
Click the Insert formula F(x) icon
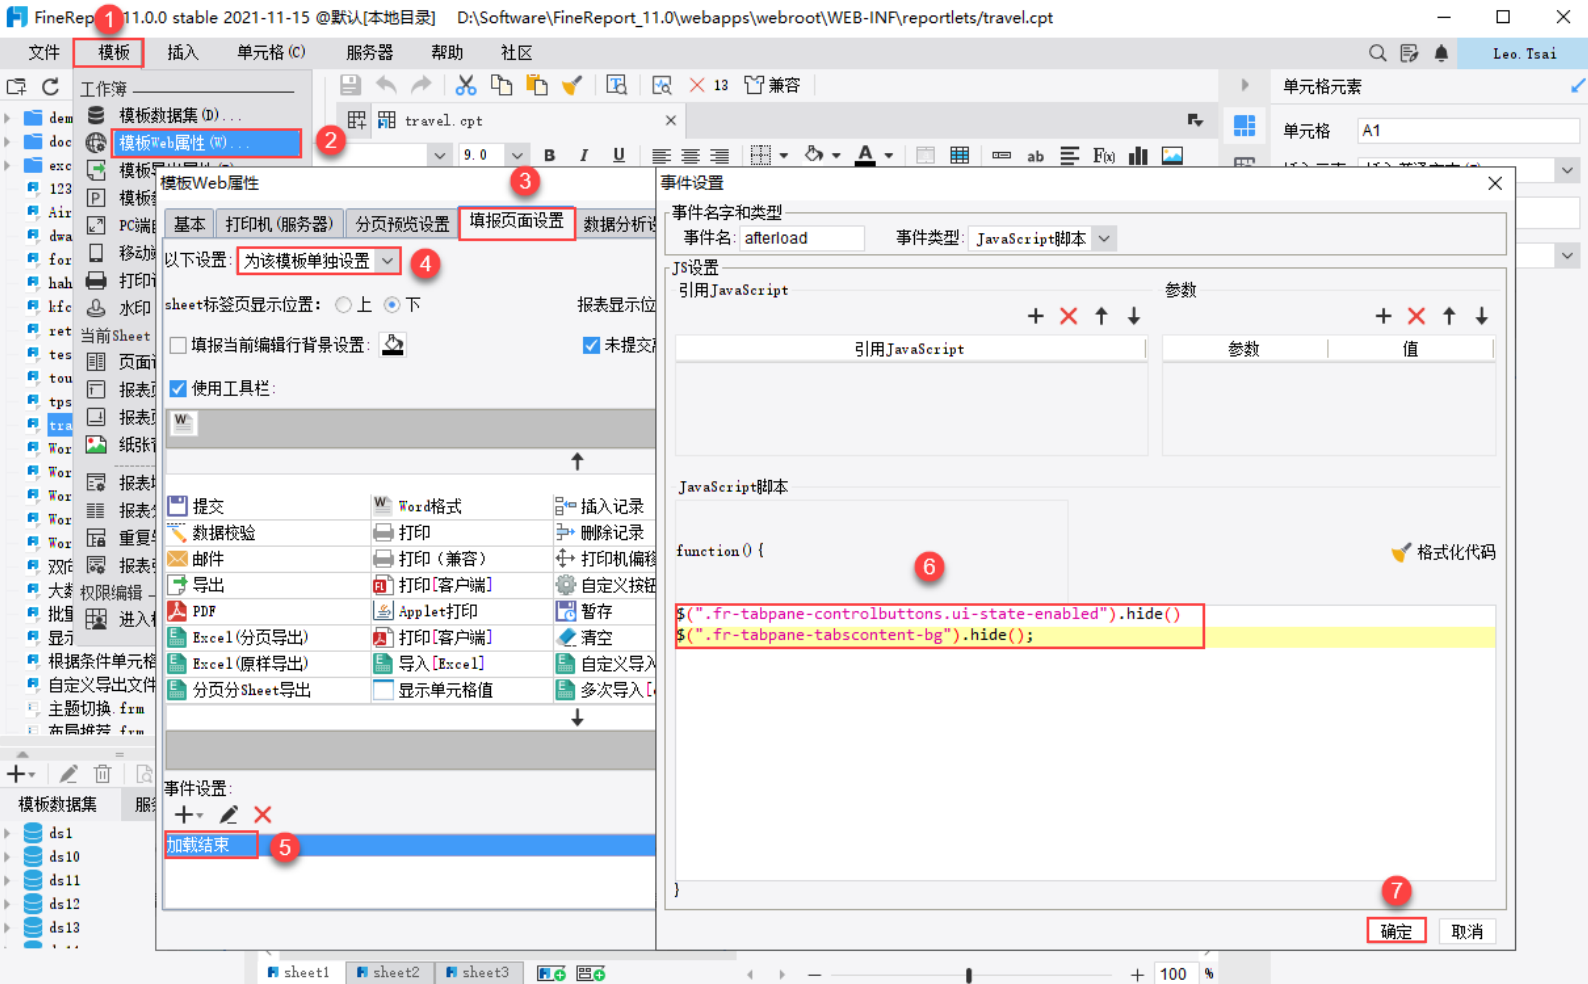coord(1104,155)
